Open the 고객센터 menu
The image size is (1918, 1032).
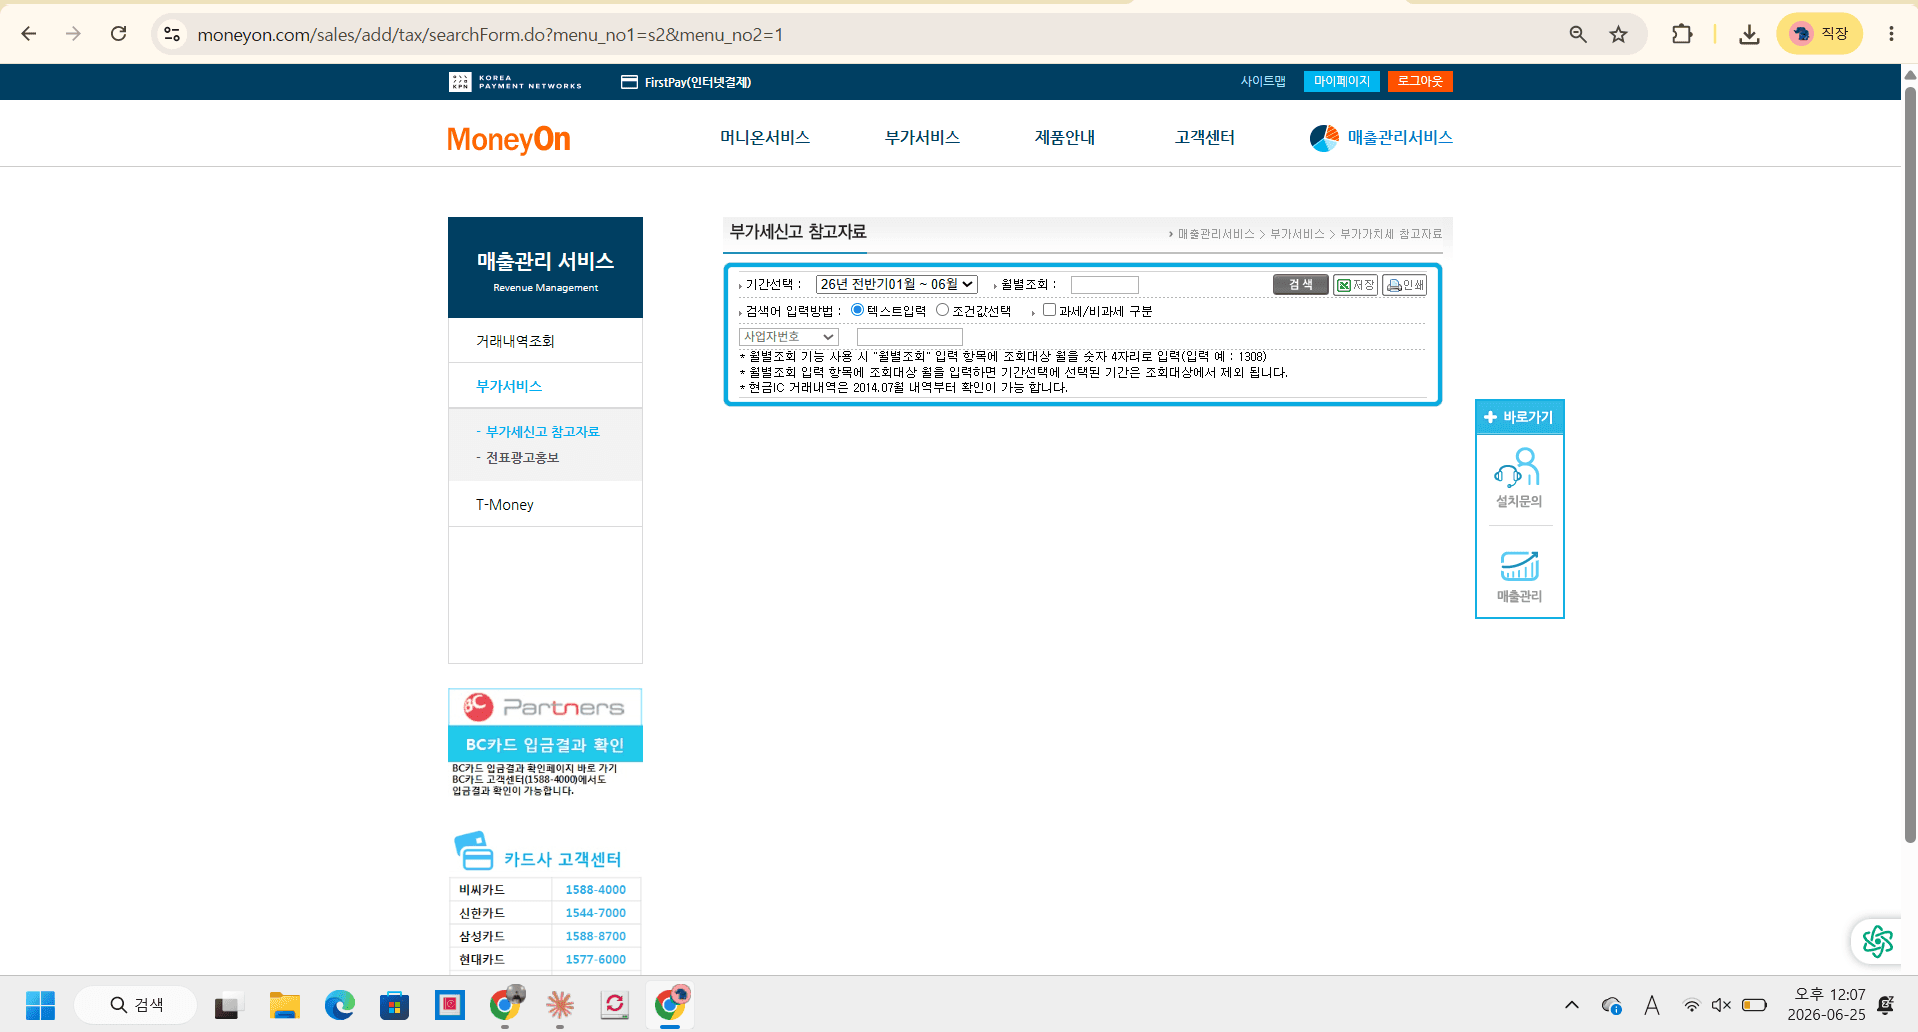pyautogui.click(x=1205, y=137)
